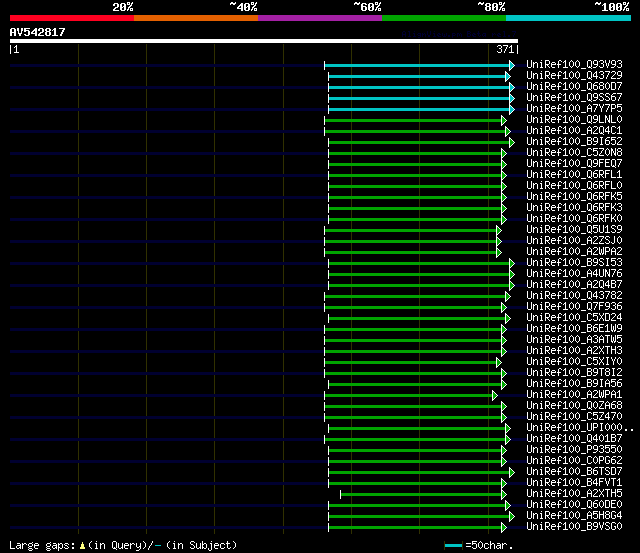Click the UniRef100_Q93V93 hit label

[x=574, y=64]
